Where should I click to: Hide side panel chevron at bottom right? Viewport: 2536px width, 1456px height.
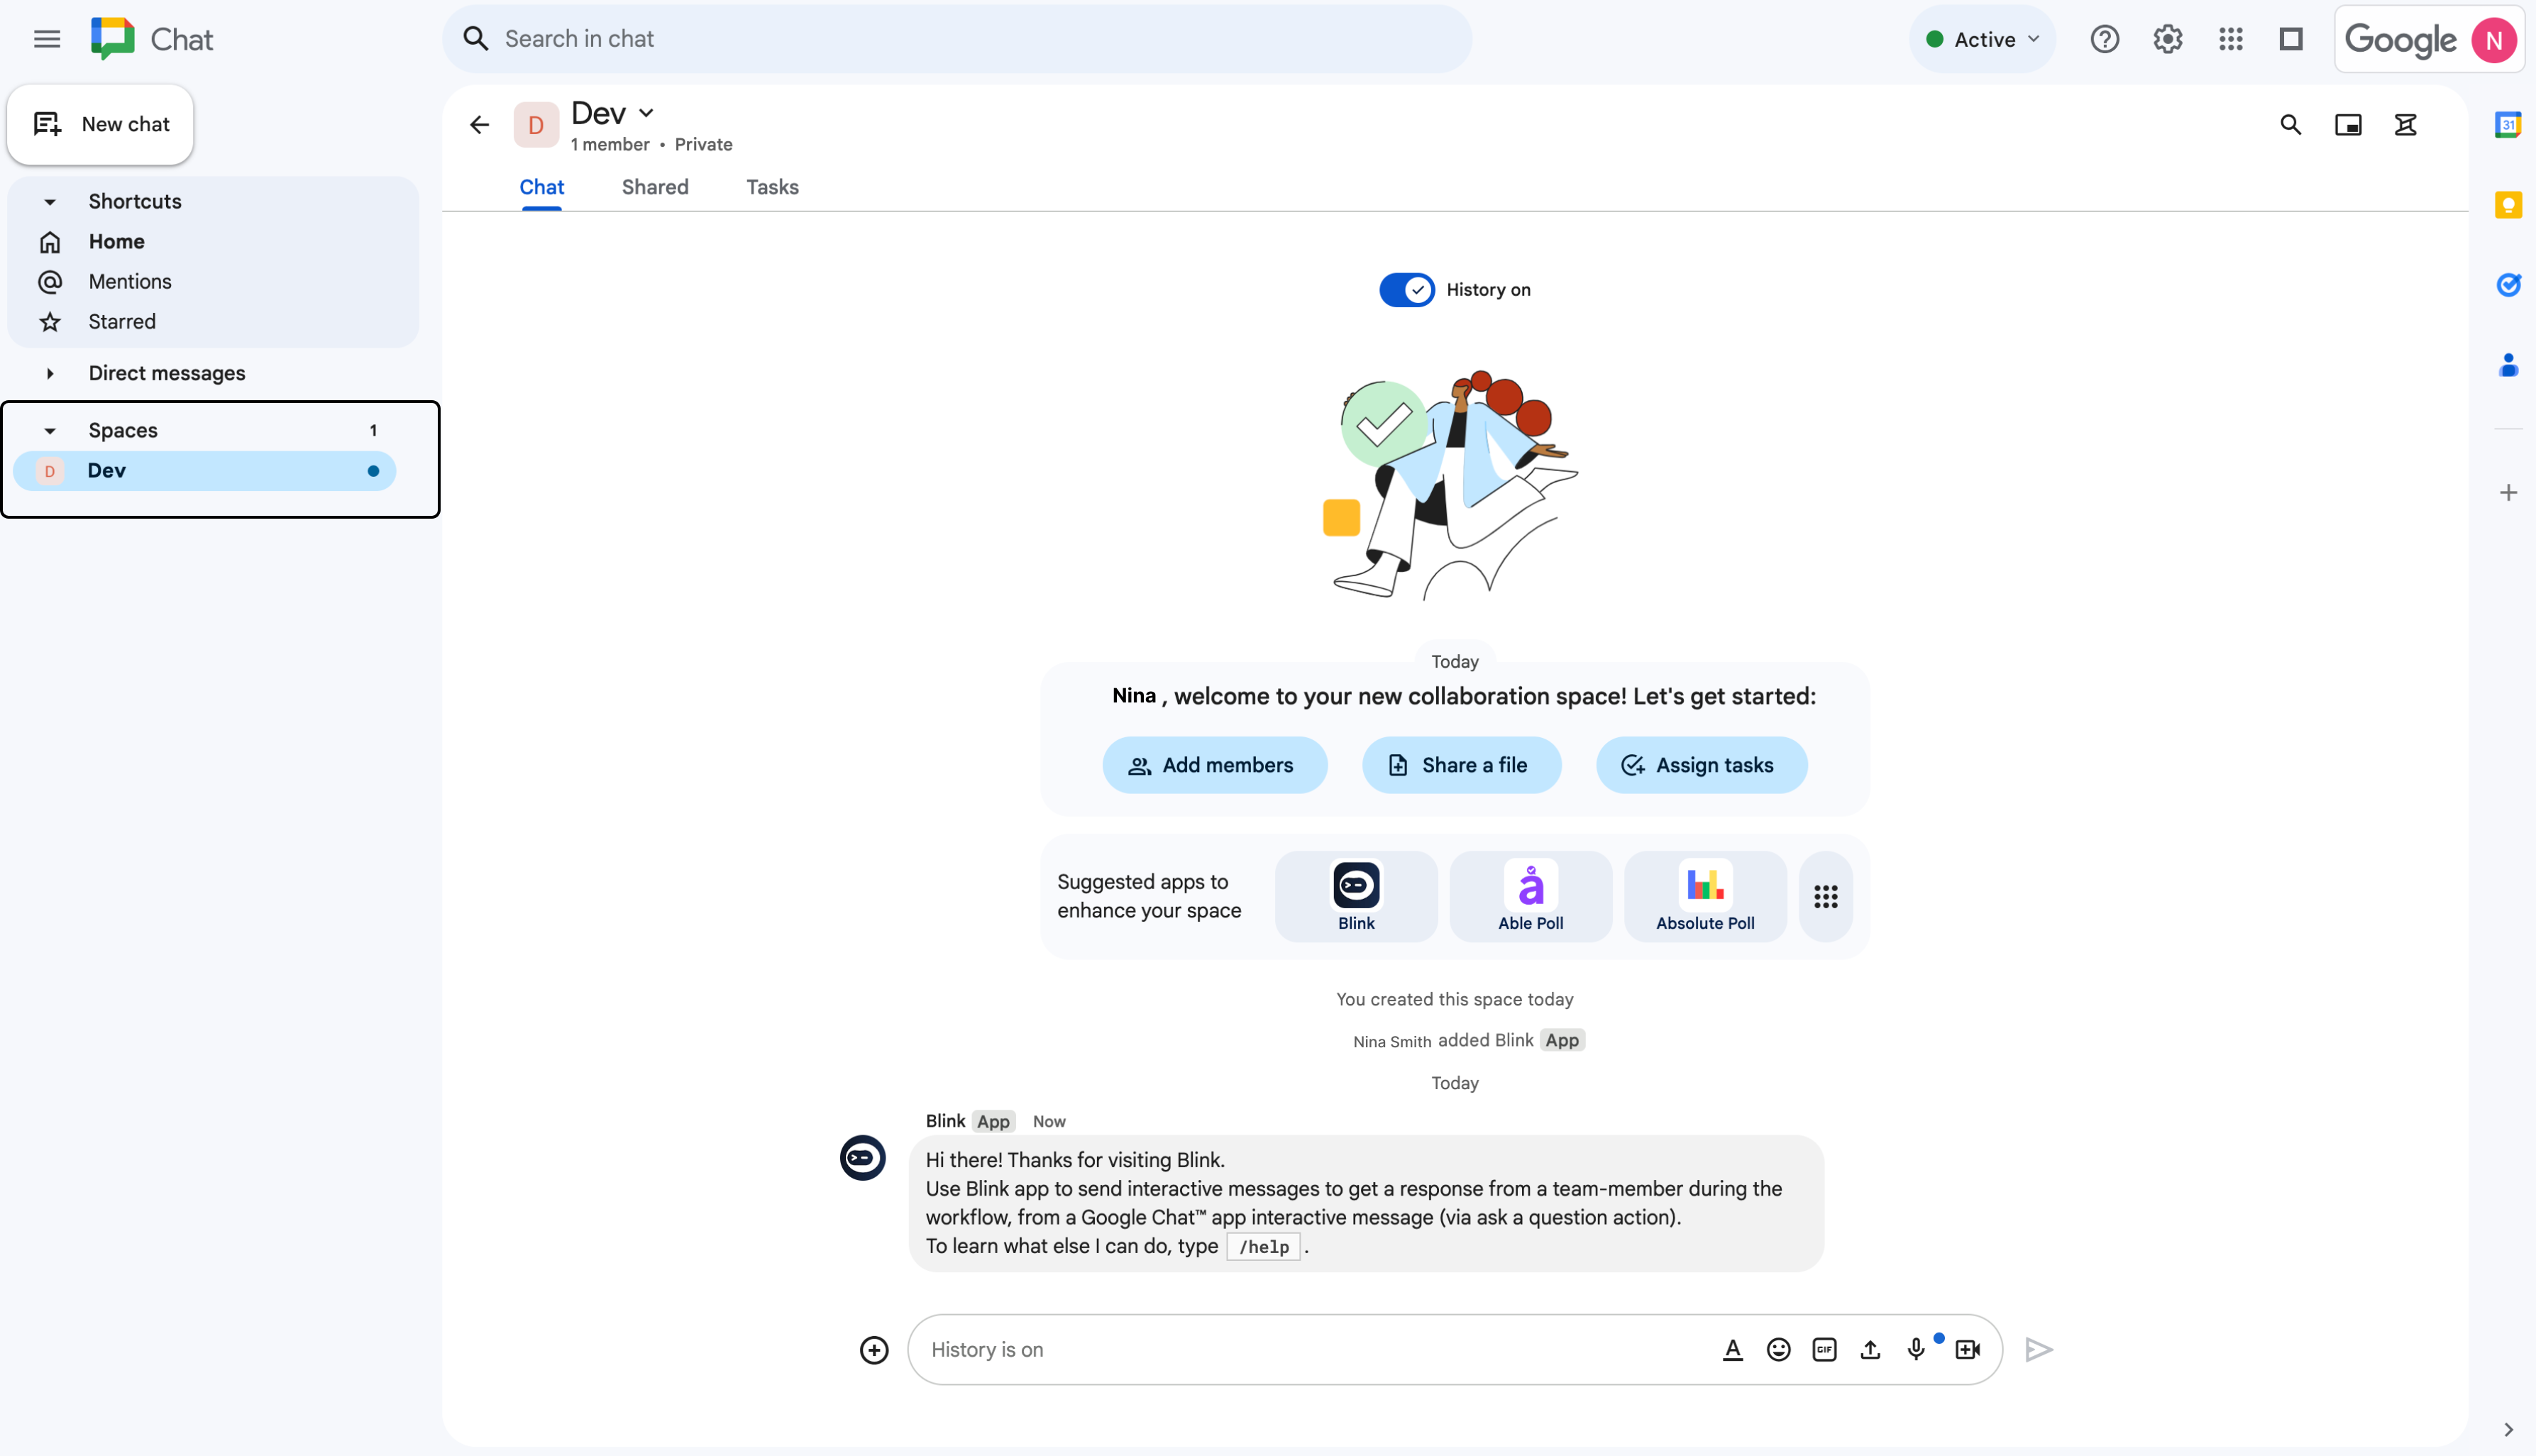tap(2508, 1430)
